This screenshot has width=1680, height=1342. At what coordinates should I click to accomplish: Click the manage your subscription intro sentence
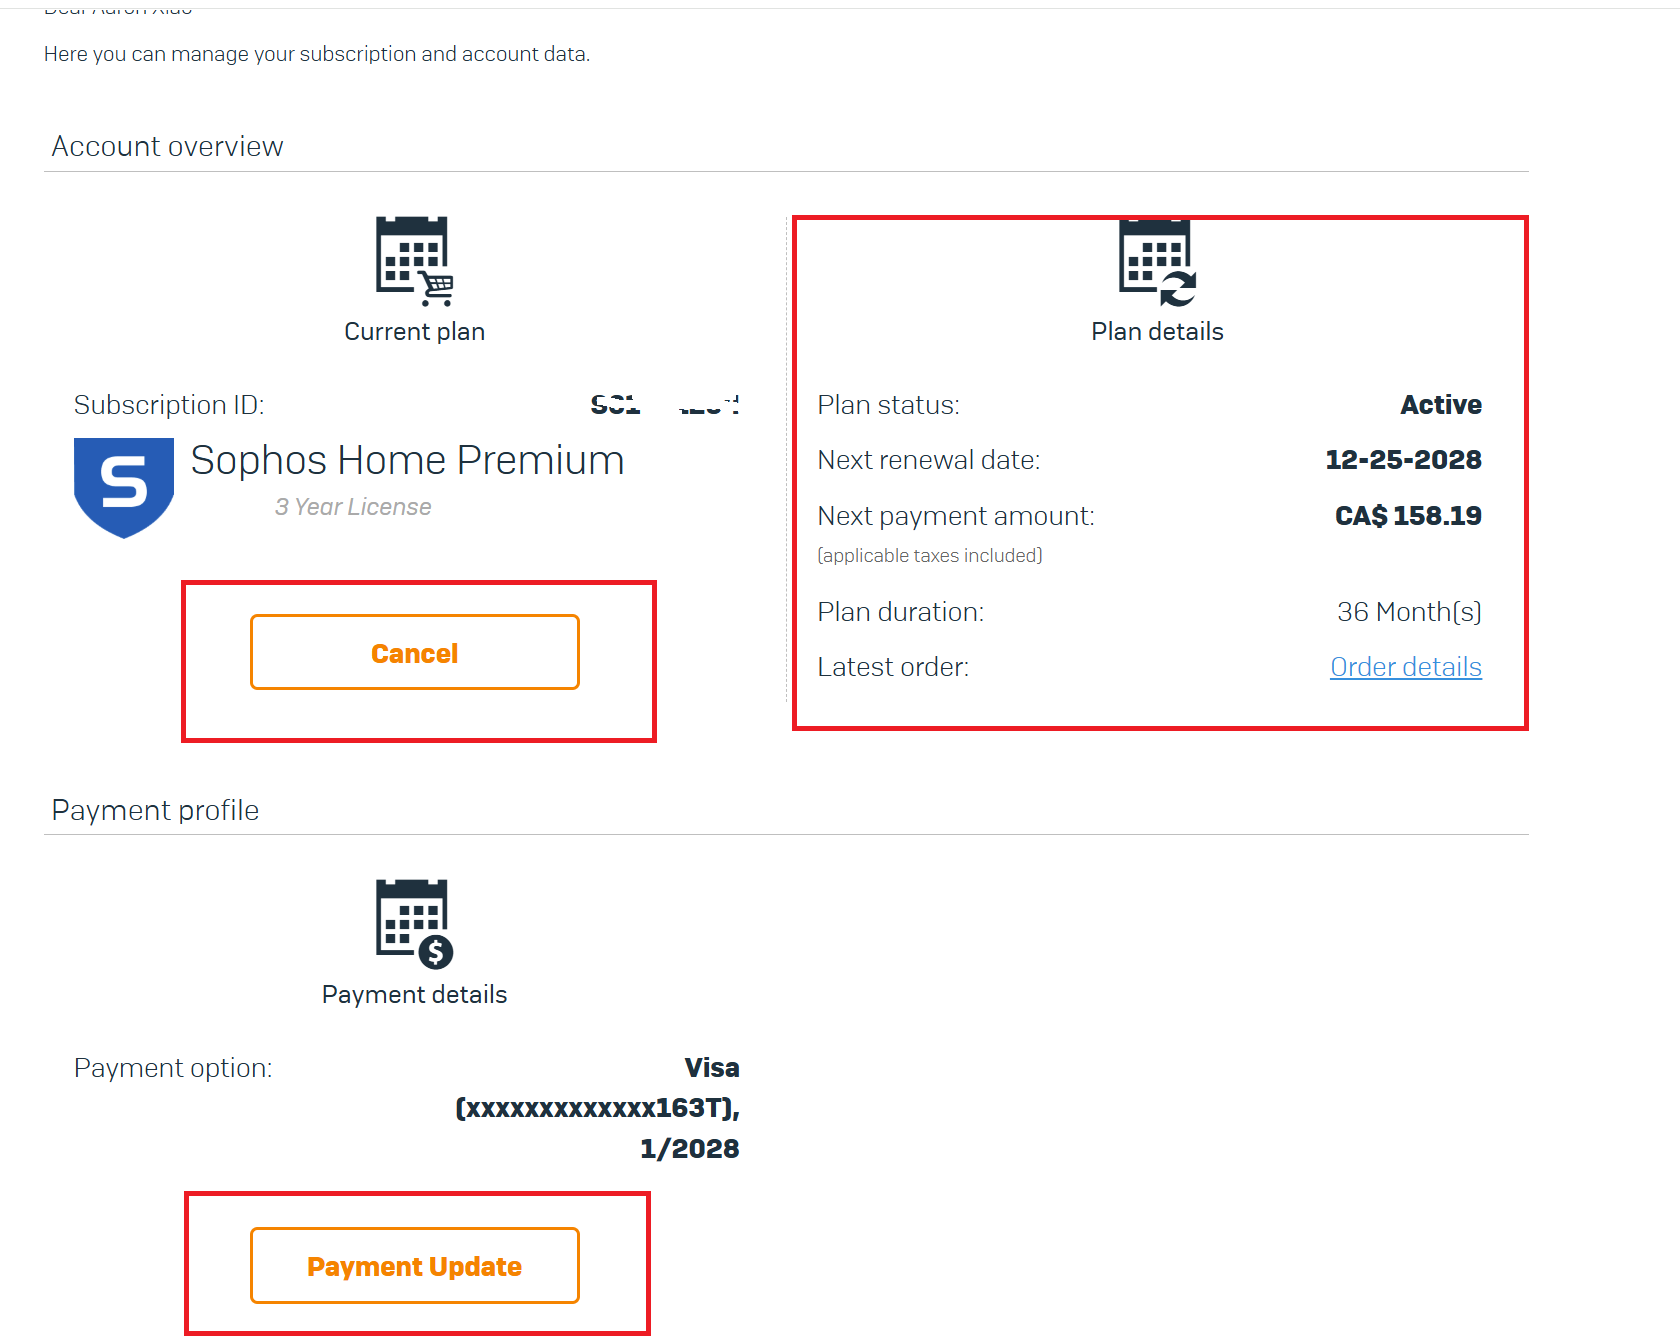pos(317,54)
